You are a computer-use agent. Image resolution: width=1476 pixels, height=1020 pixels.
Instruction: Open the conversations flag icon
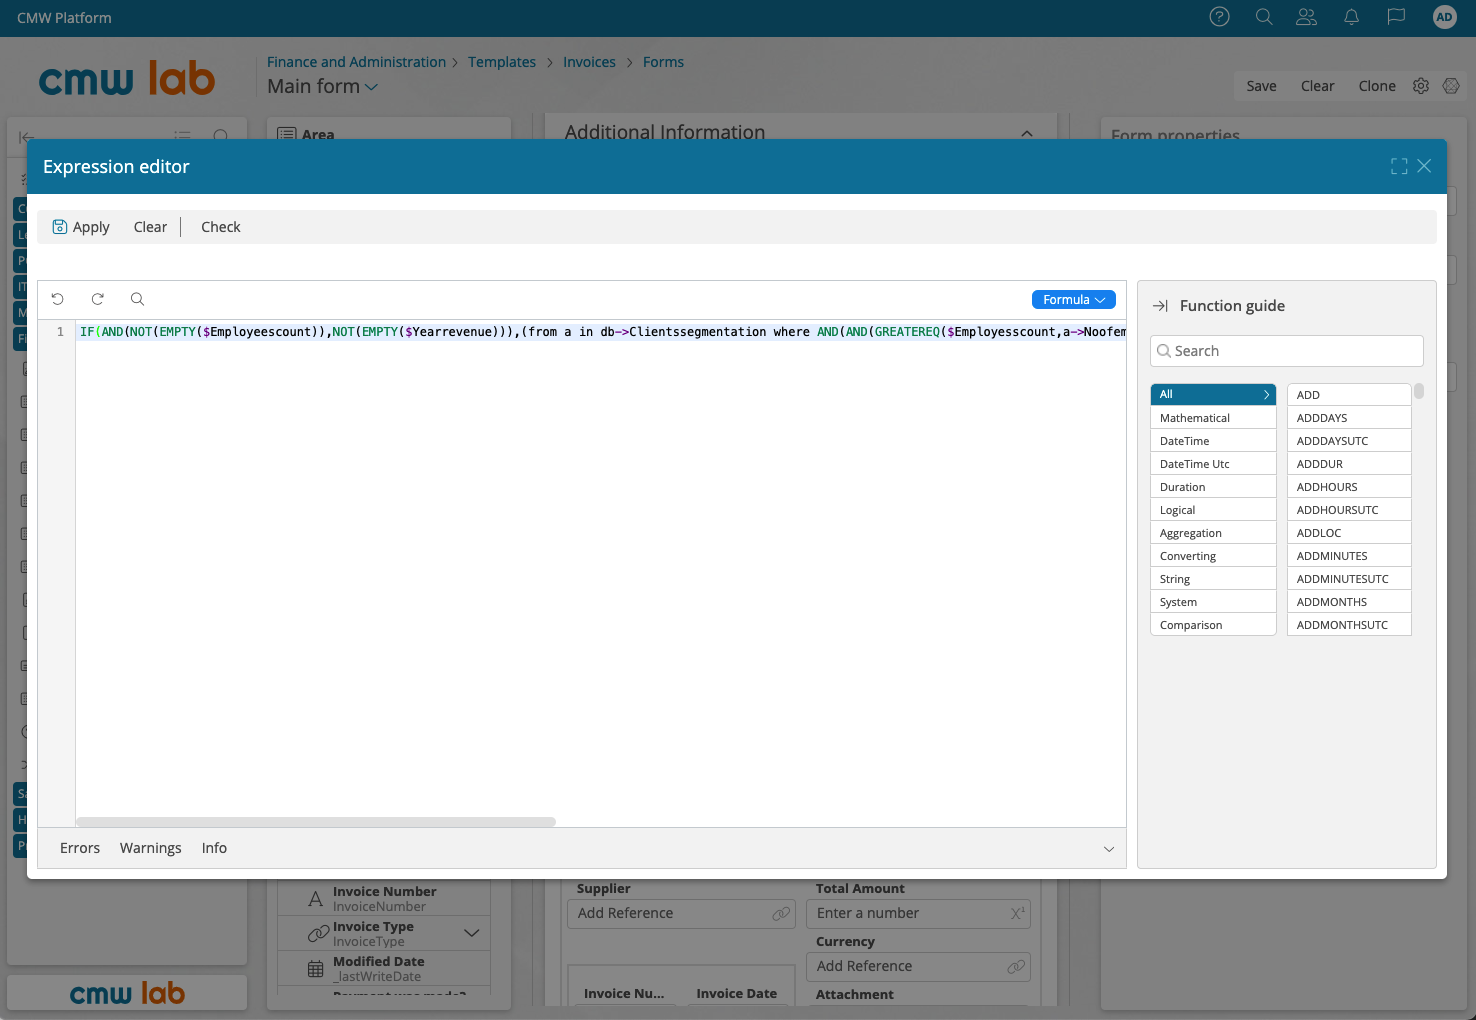click(x=1396, y=17)
